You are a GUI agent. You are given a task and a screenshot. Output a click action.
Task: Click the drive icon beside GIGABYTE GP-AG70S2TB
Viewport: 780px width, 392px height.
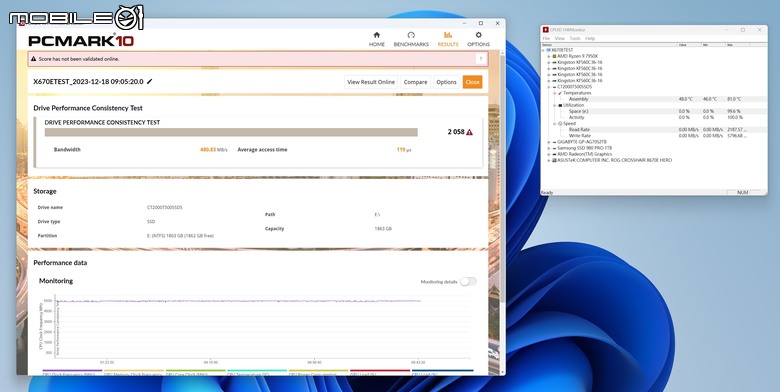pyautogui.click(x=554, y=142)
